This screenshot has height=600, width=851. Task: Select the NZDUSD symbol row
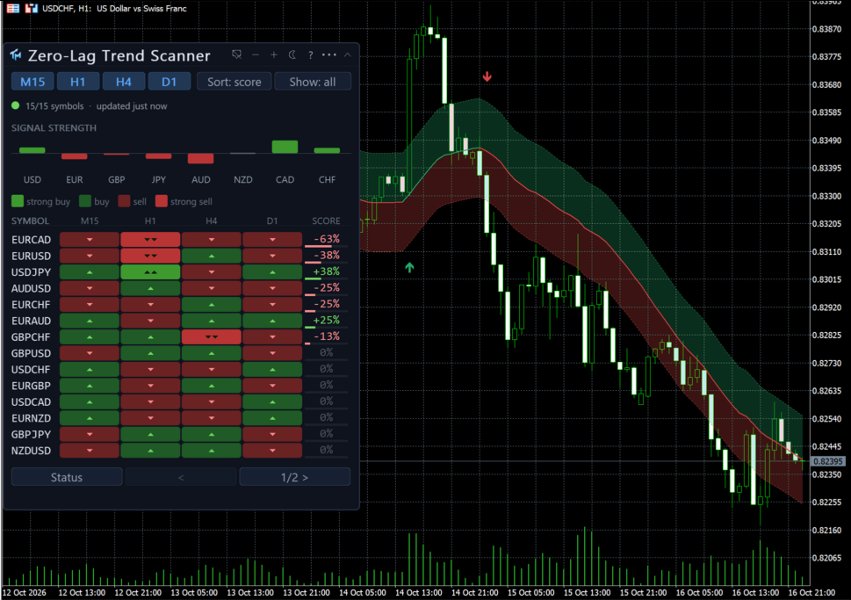pyautogui.click(x=180, y=450)
